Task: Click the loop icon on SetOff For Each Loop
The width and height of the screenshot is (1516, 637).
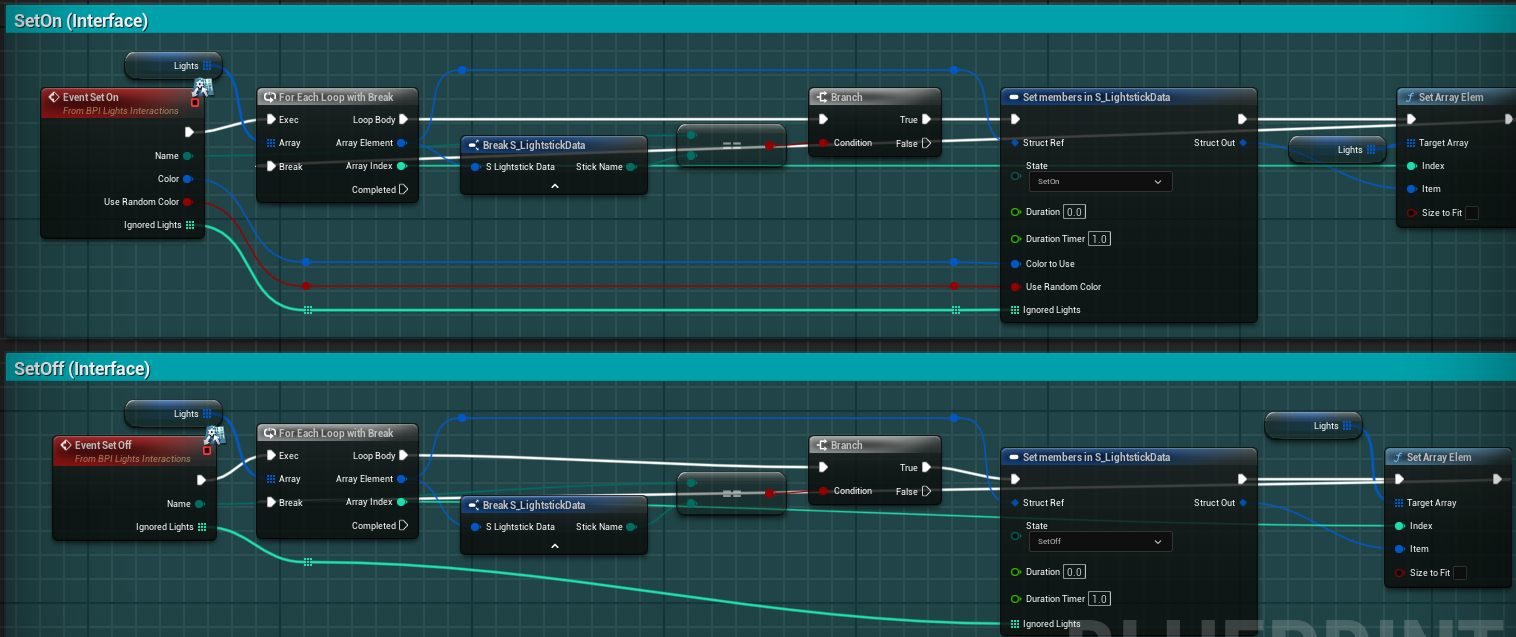Action: click(x=269, y=433)
